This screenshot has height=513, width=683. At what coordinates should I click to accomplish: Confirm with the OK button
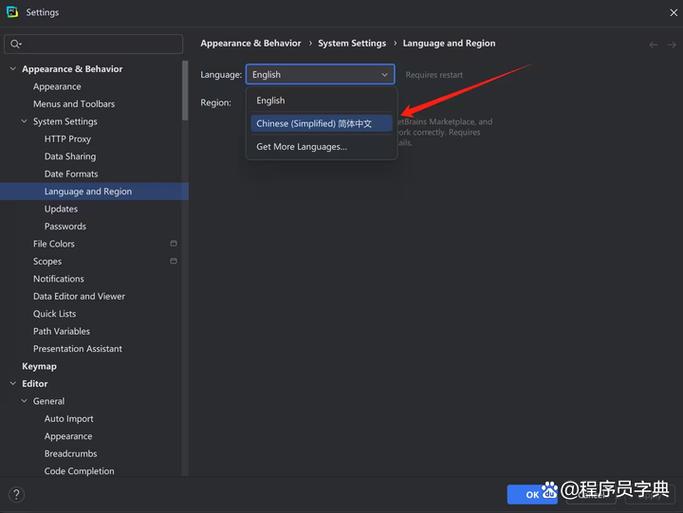[532, 494]
